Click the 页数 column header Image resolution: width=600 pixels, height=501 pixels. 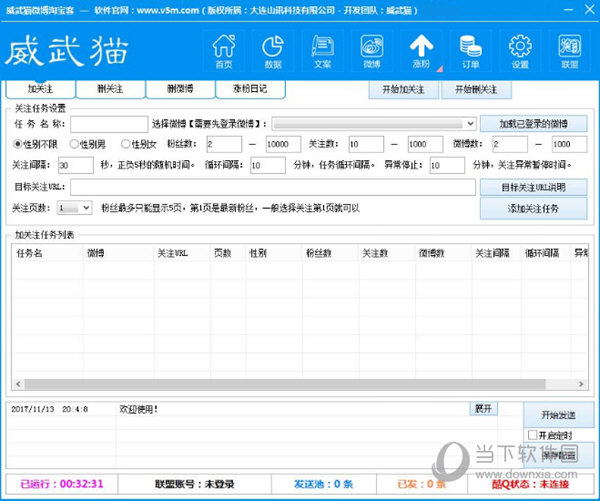(228, 253)
